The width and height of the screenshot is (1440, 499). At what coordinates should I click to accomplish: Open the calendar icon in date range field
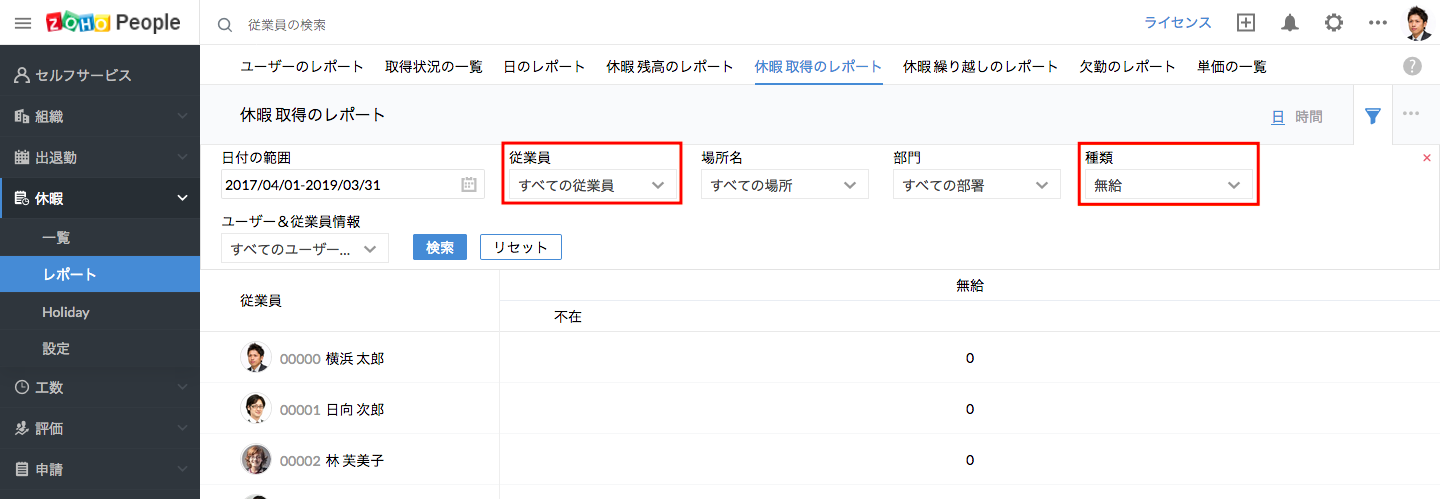coord(468,185)
